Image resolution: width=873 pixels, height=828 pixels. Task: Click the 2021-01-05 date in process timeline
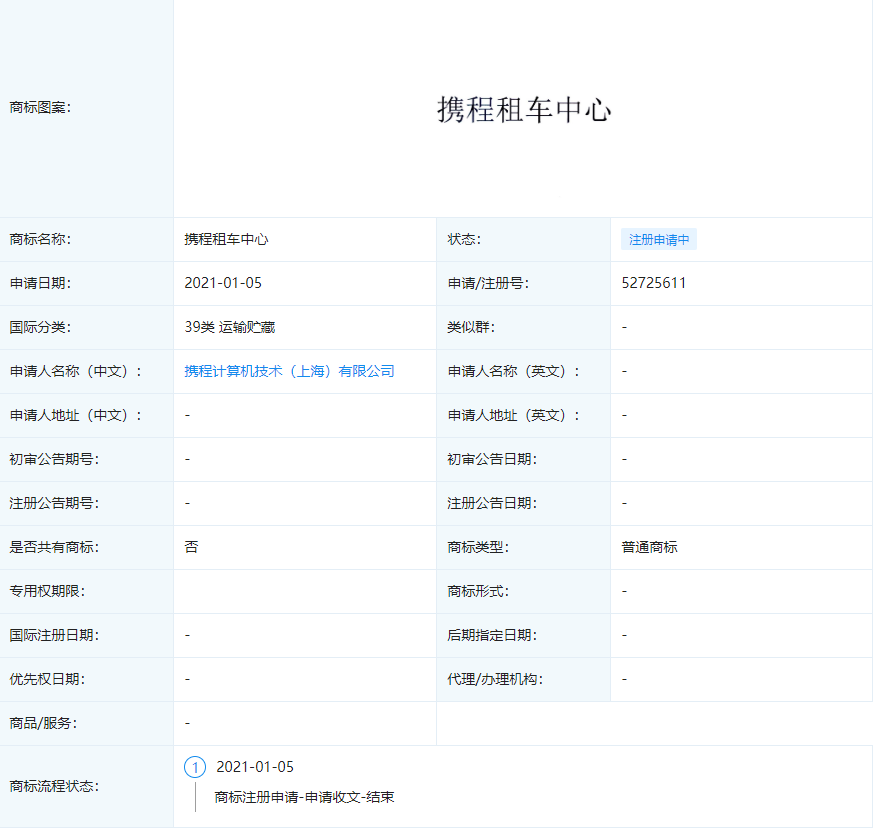click(x=255, y=767)
